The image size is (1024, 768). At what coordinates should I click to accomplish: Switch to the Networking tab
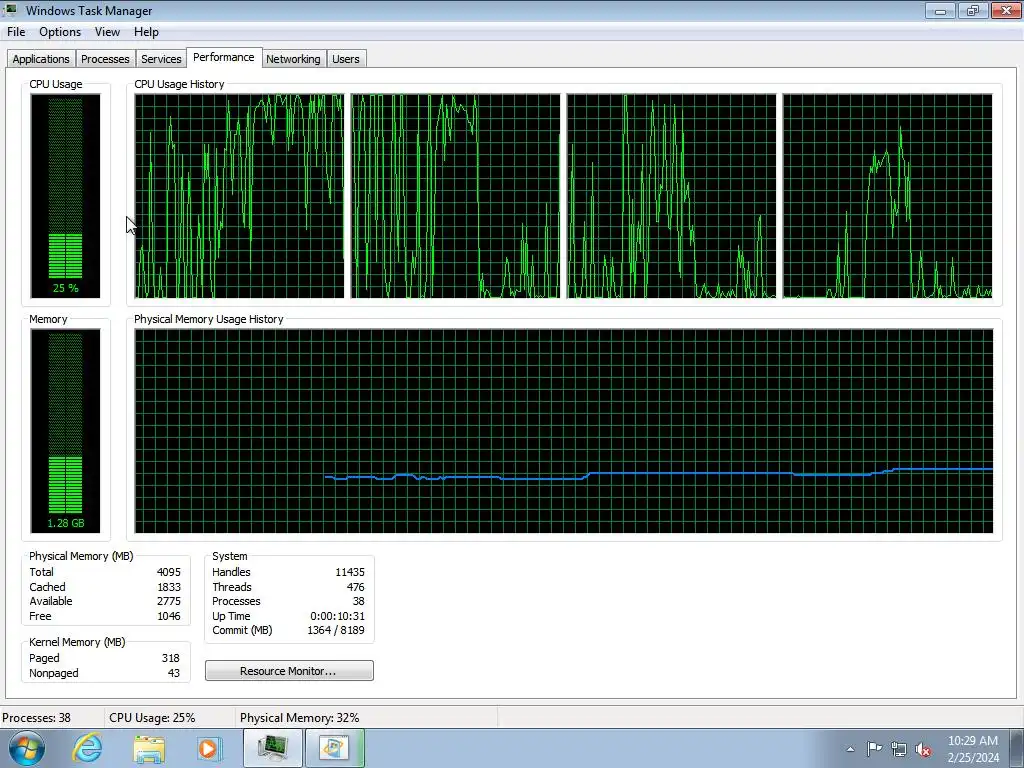[293, 59]
